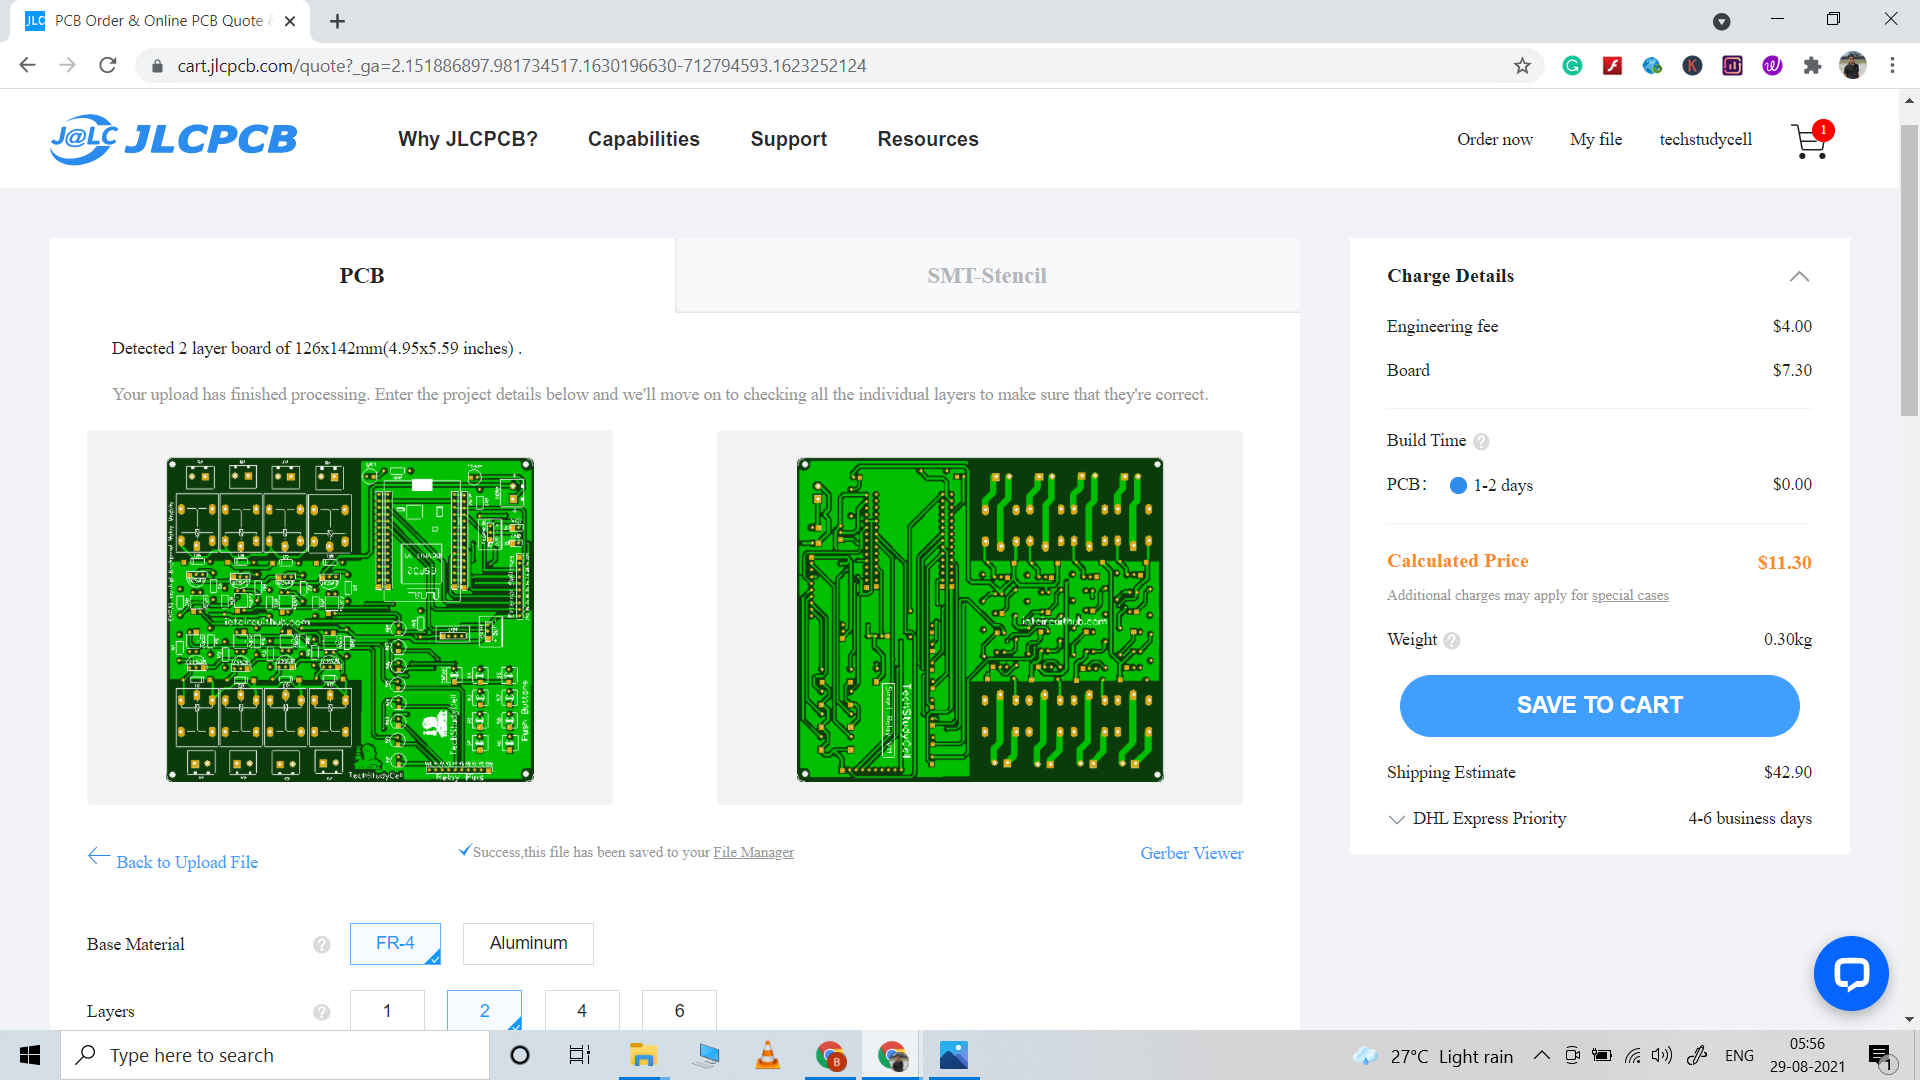Image resolution: width=1920 pixels, height=1080 pixels.
Task: Click the SAVE TO CART button
Action: (1599, 705)
